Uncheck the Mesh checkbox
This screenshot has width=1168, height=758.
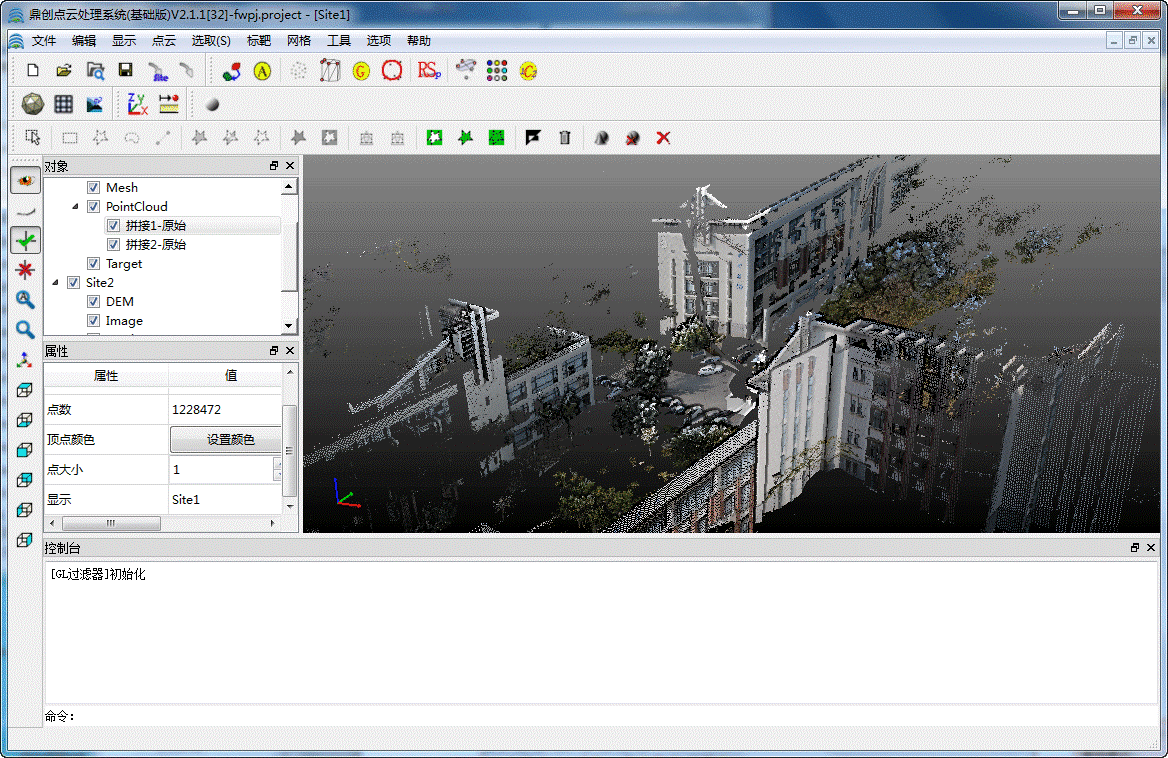coord(94,188)
